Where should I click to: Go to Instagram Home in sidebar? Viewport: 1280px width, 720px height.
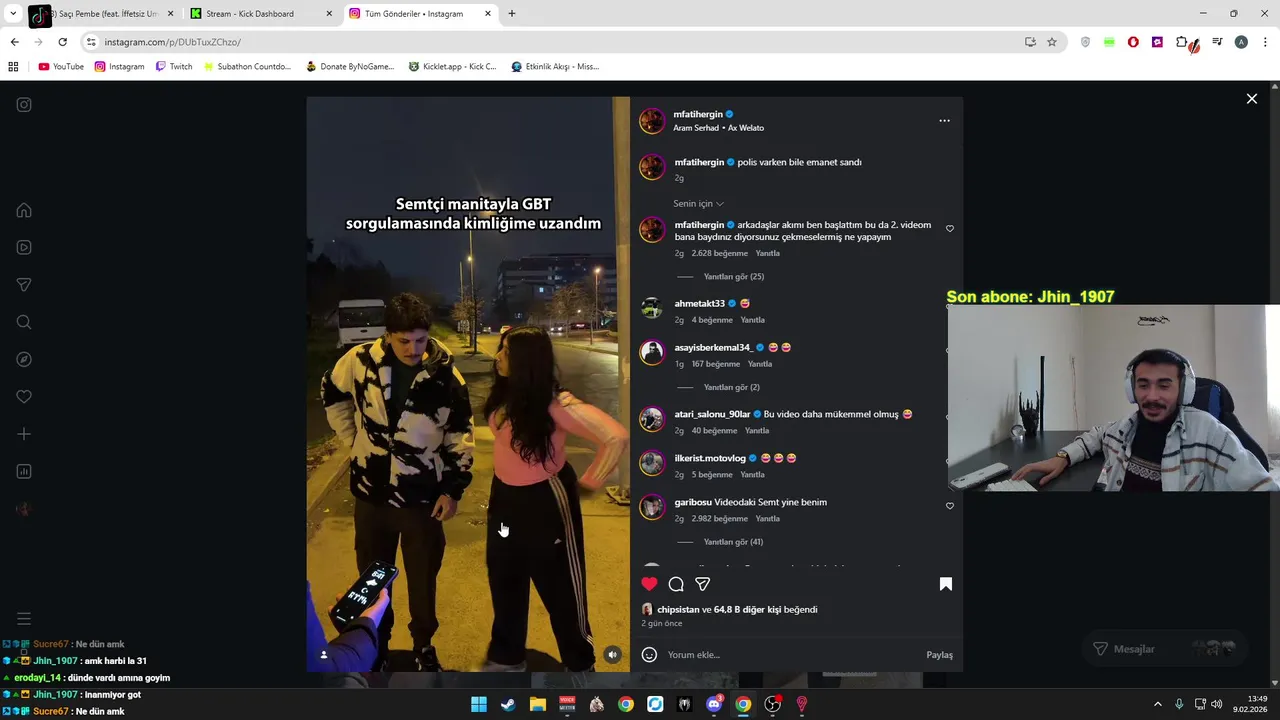[24, 210]
